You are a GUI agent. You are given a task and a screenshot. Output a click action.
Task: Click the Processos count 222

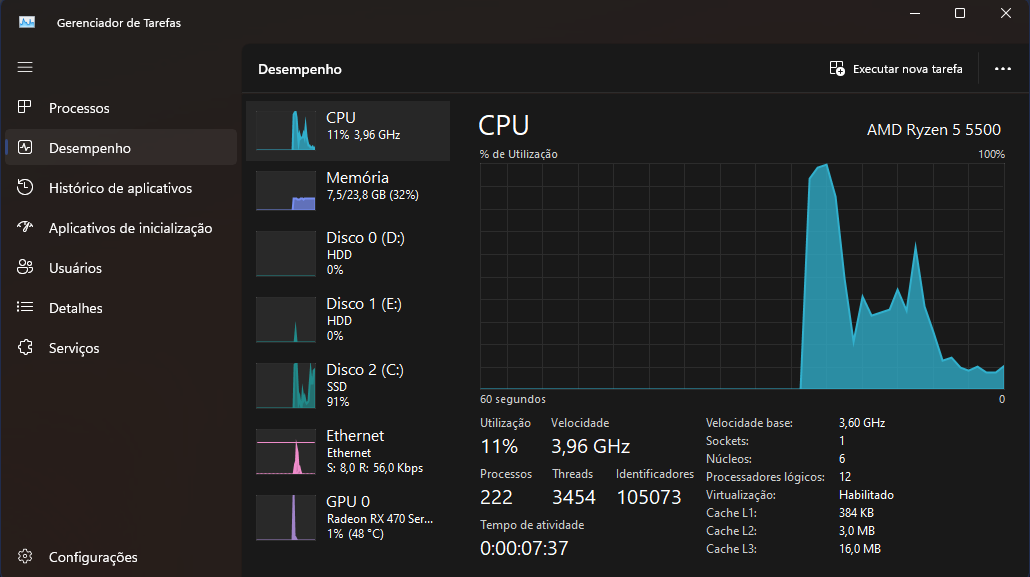click(x=496, y=497)
